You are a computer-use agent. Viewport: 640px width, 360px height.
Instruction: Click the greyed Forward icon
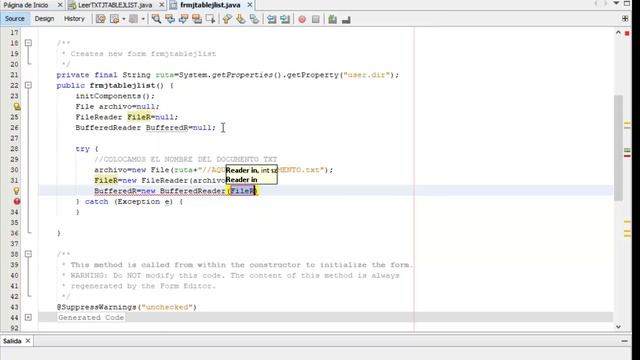click(x=133, y=19)
